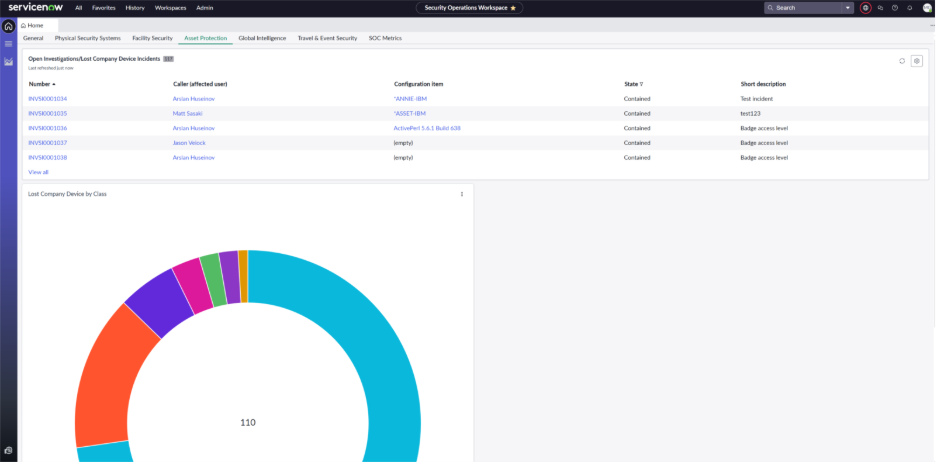This screenshot has height=462, width=936.
Task: Open caller Matt Sasaki
Action: (187, 113)
